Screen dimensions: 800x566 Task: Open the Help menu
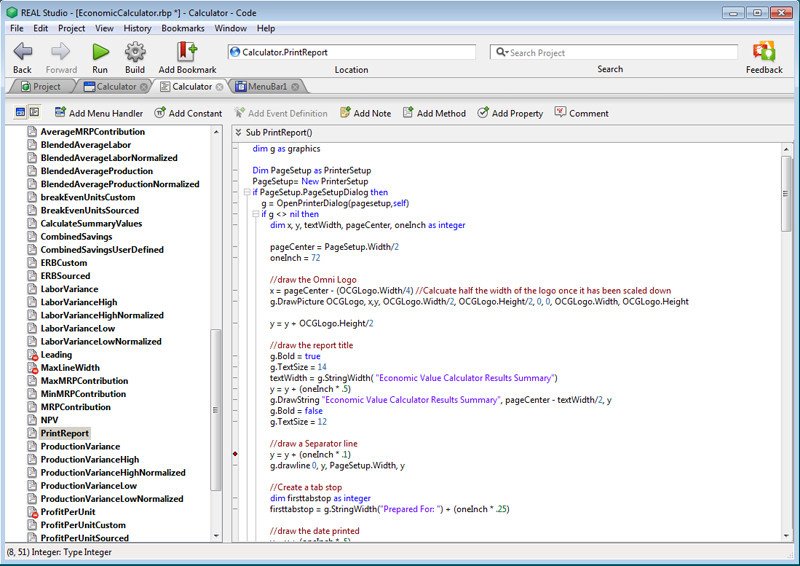(x=266, y=29)
